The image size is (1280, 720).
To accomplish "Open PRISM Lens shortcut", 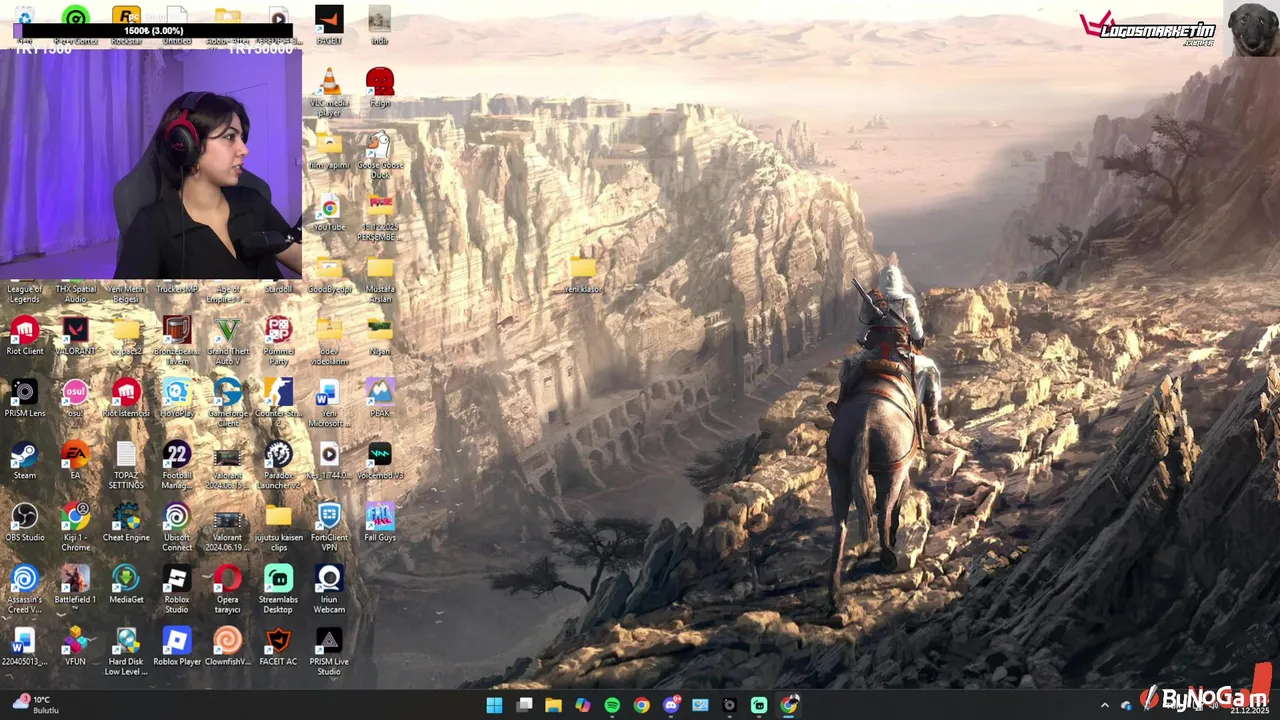I will coord(24,398).
